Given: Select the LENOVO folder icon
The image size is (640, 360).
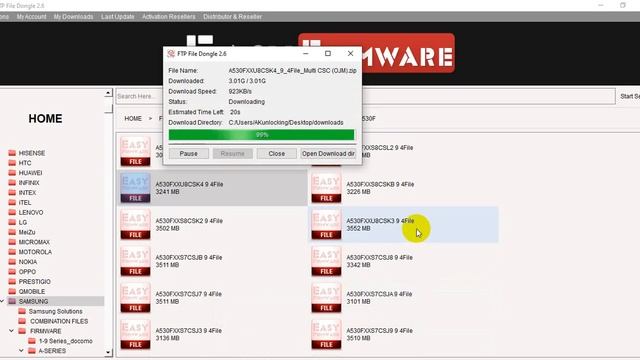Looking at the screenshot, I should (x=12, y=212).
